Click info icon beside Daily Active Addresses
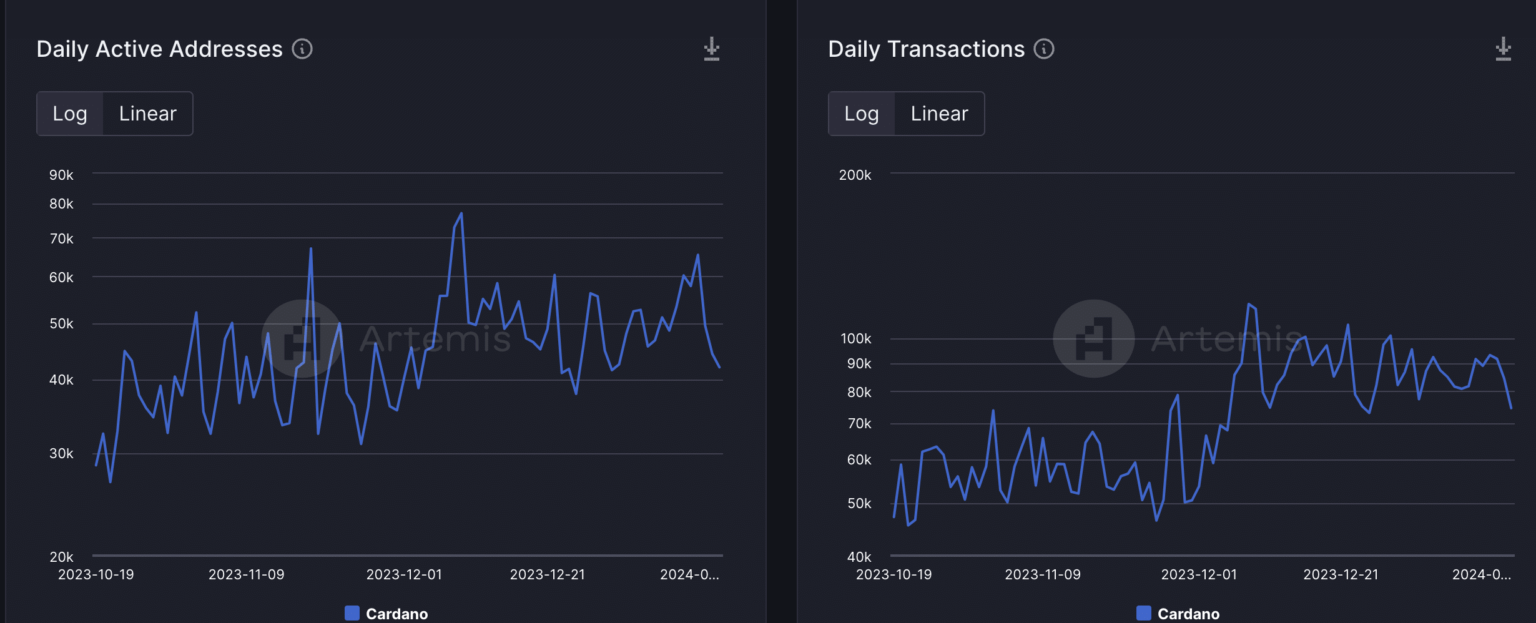The image size is (1536, 623). click(x=302, y=49)
